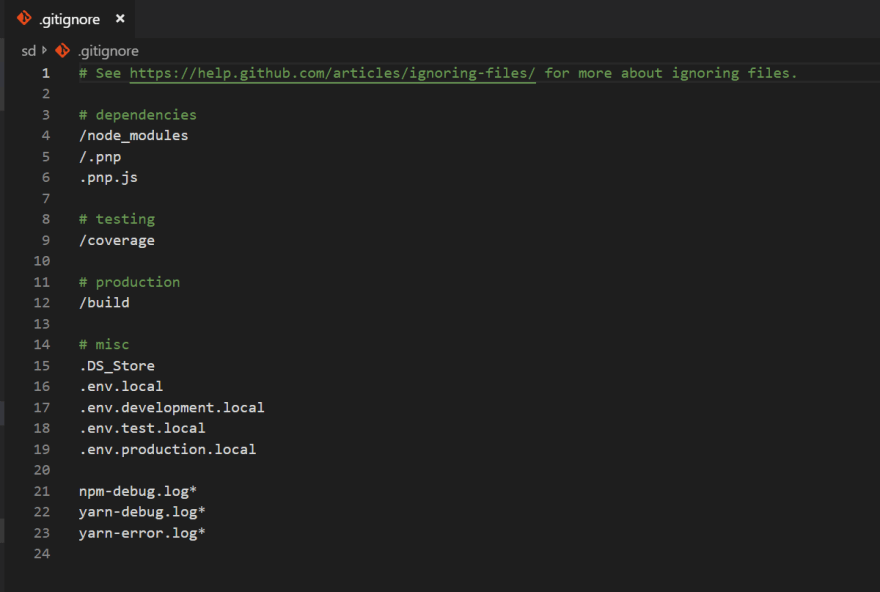Expand the breadcrumb arrow after sd
The width and height of the screenshot is (880, 592).
(44, 51)
